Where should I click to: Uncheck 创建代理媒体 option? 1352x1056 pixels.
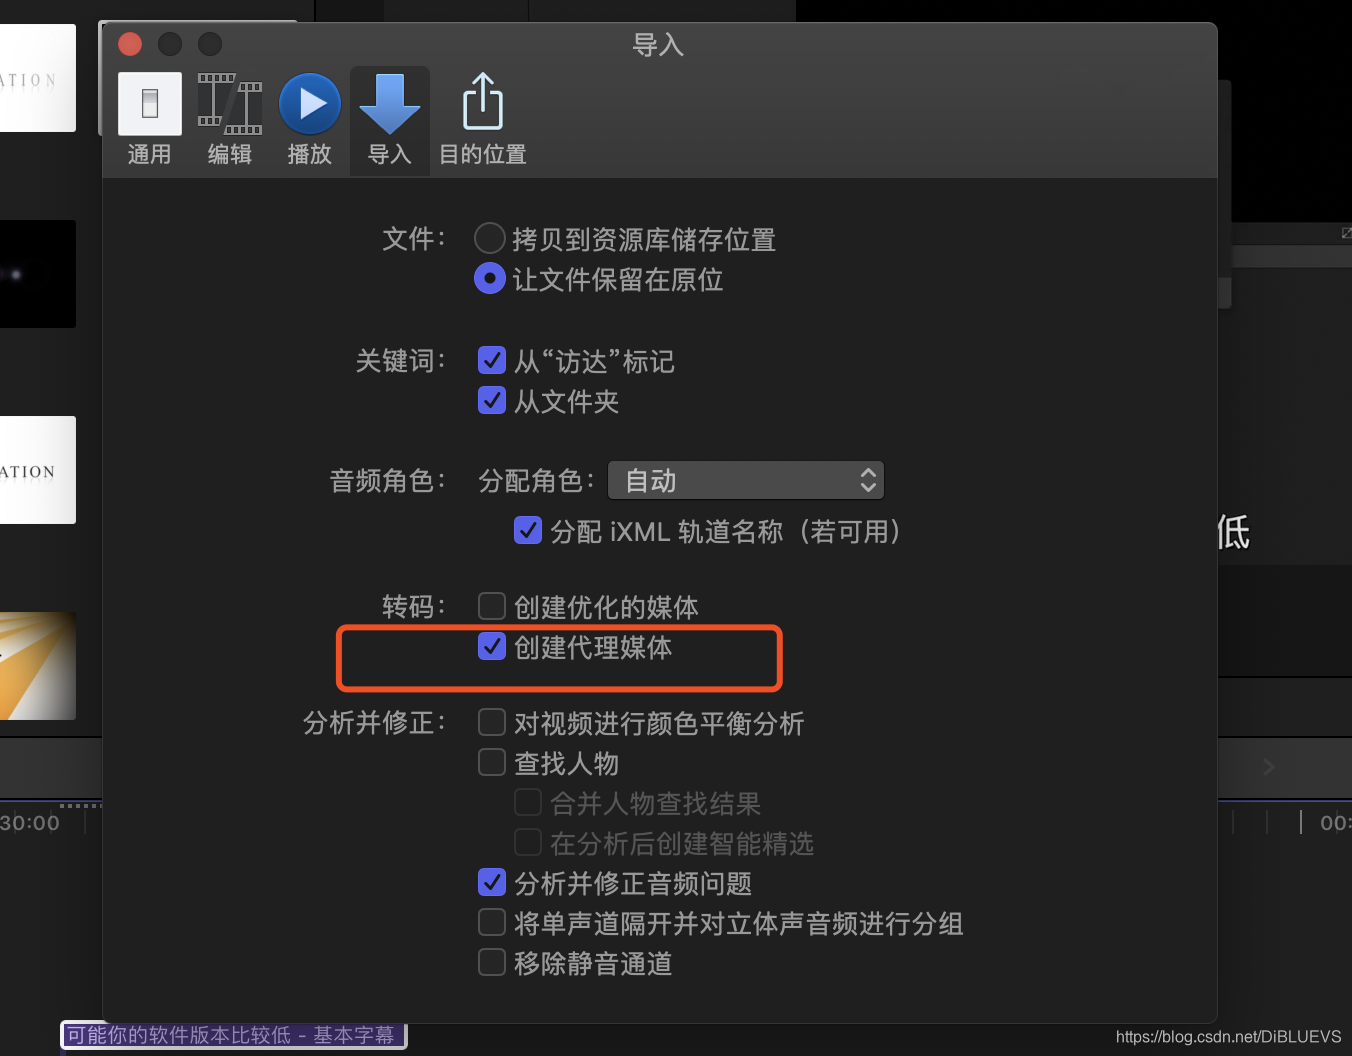[x=491, y=646]
